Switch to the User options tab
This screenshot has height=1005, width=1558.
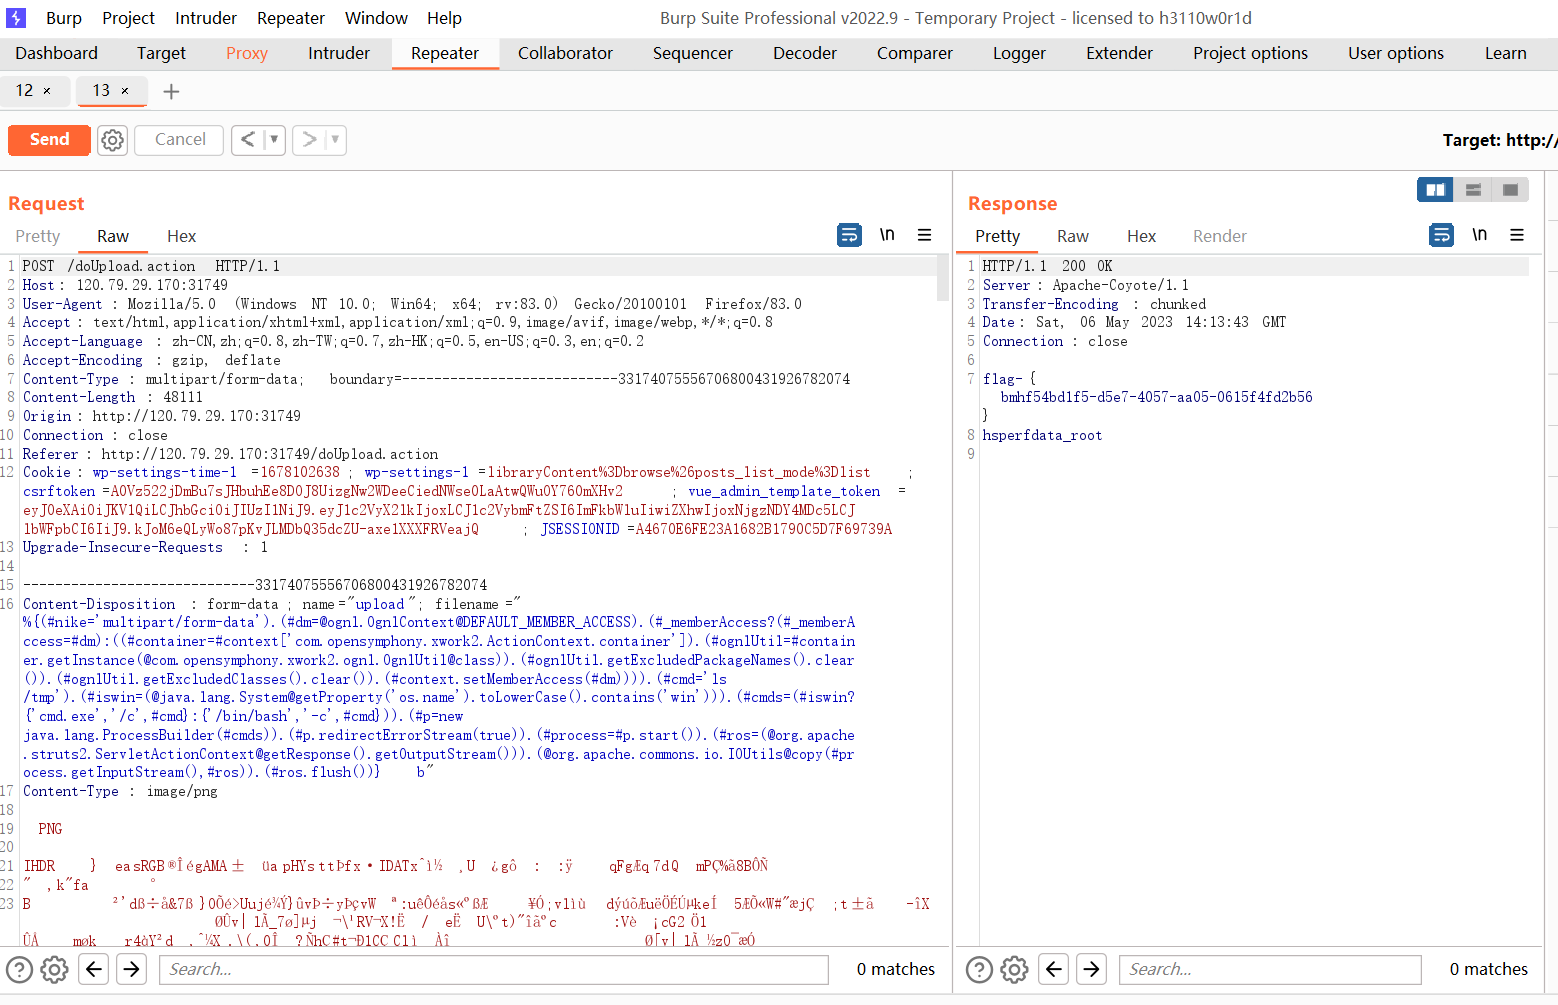click(1396, 53)
